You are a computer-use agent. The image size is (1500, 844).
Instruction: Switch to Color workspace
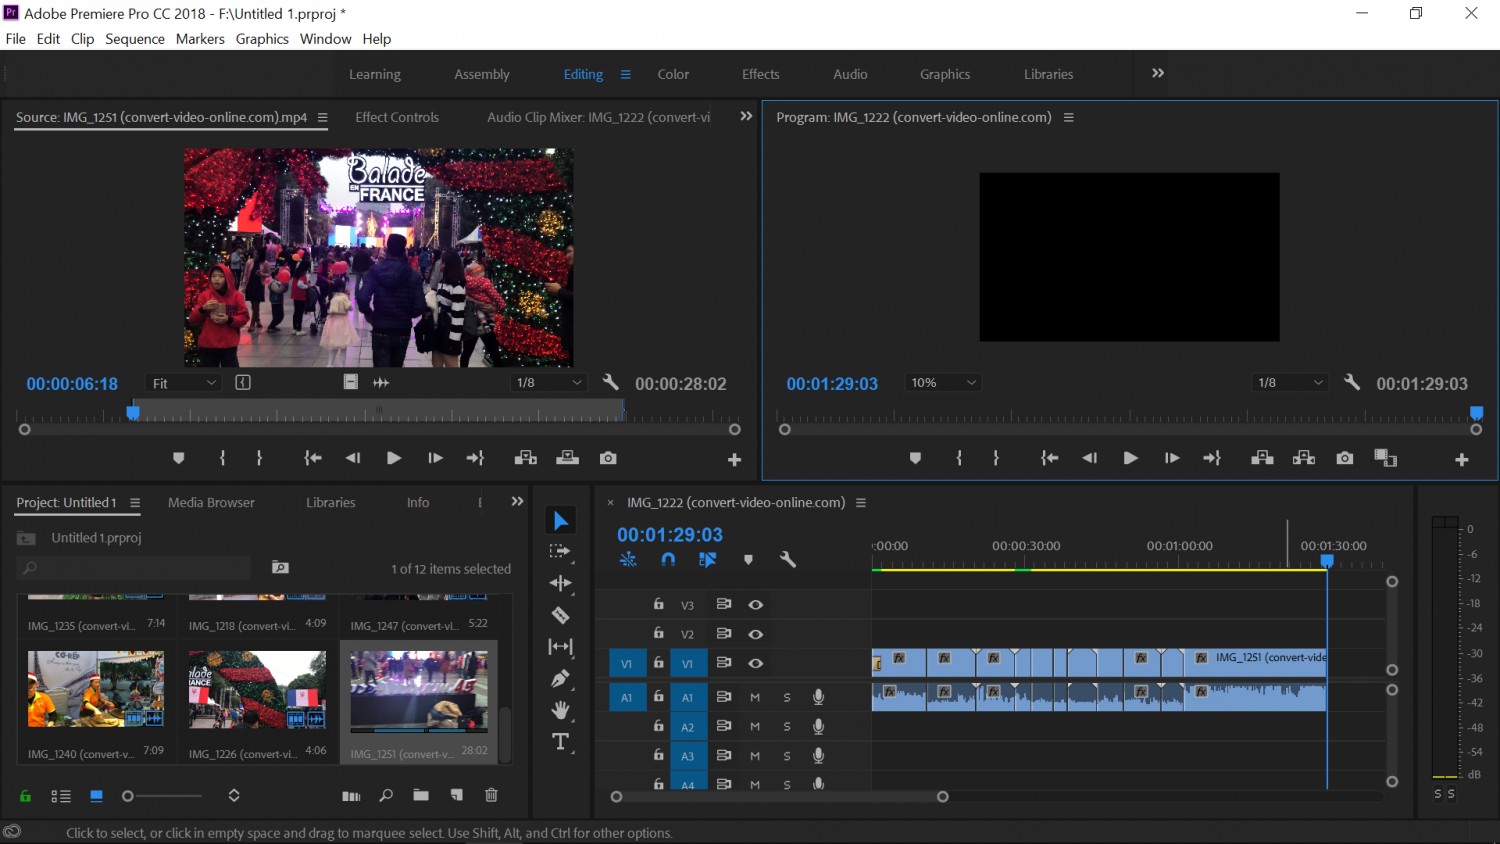tap(673, 74)
